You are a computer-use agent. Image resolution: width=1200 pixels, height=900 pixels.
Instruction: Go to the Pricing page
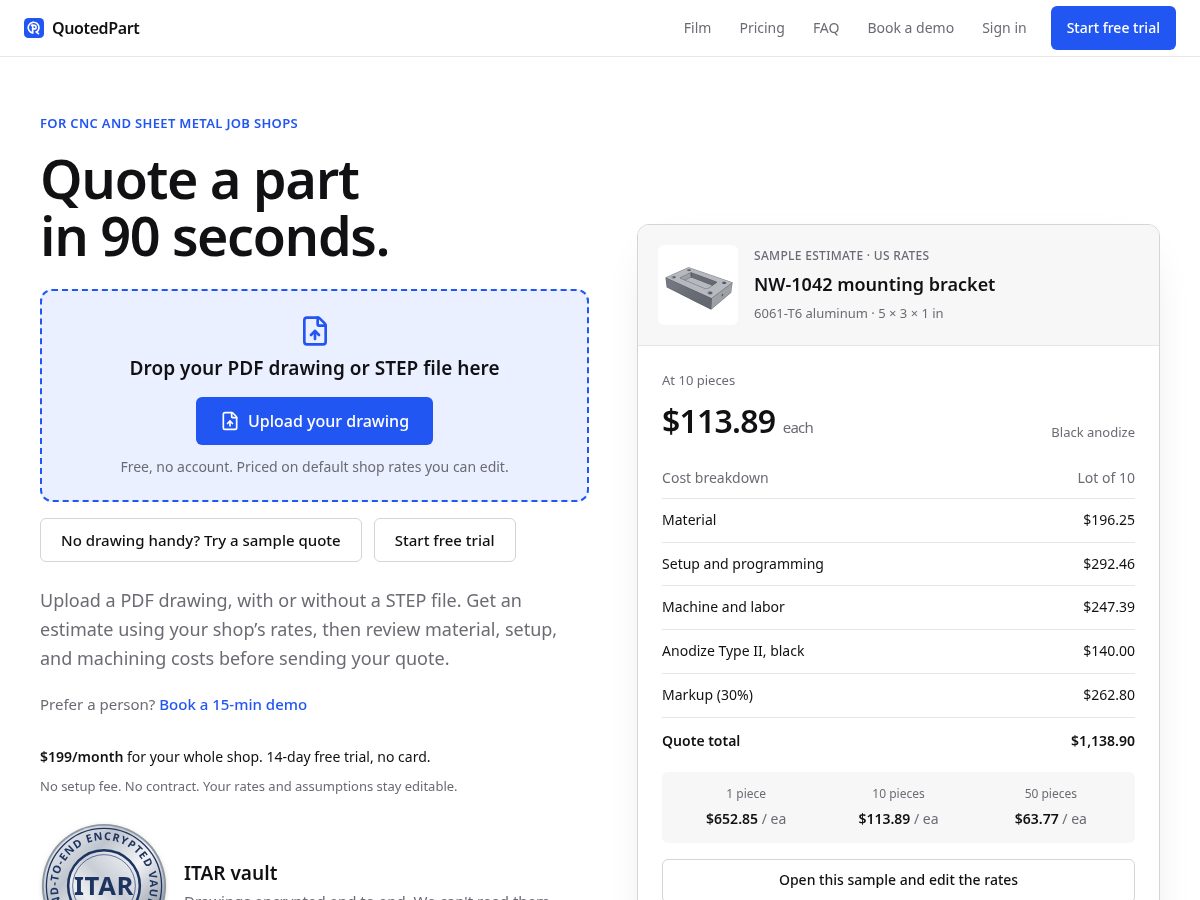pos(762,28)
